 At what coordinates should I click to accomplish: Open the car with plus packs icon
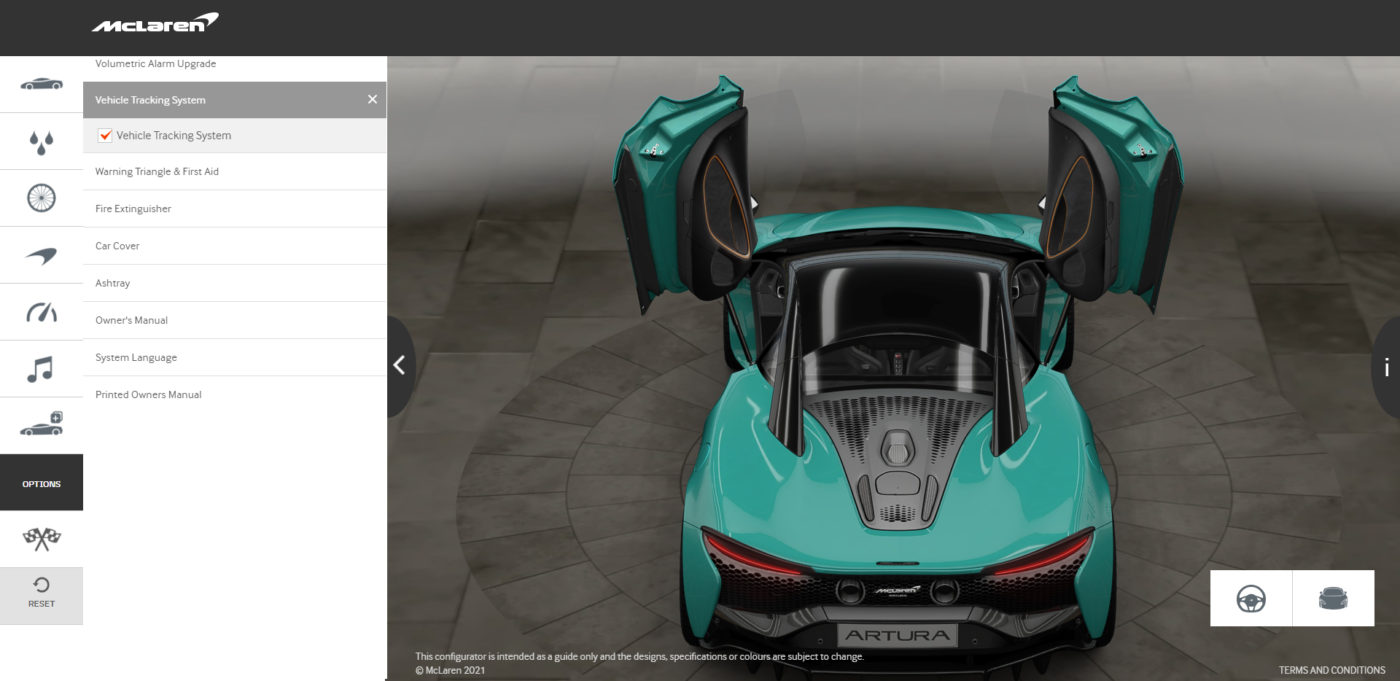coord(41,425)
